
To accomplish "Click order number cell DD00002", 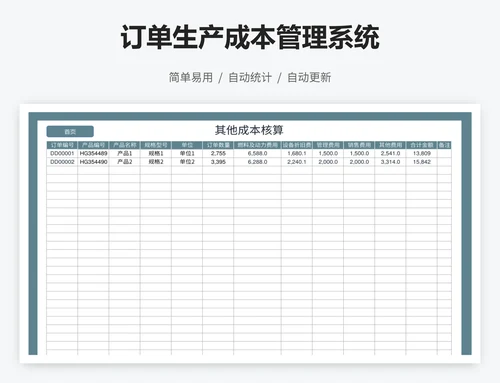I will (62, 162).
